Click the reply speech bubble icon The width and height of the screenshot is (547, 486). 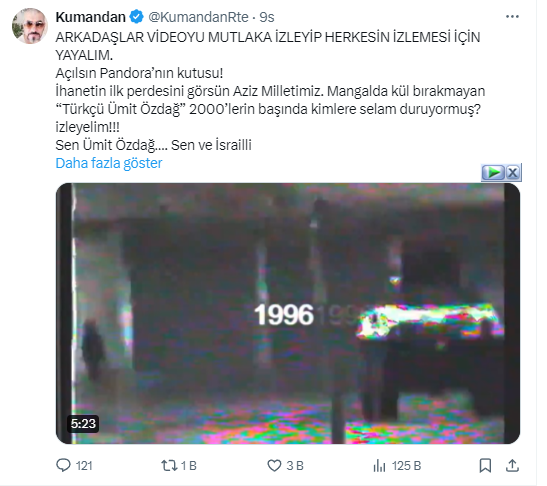[x=63, y=465]
